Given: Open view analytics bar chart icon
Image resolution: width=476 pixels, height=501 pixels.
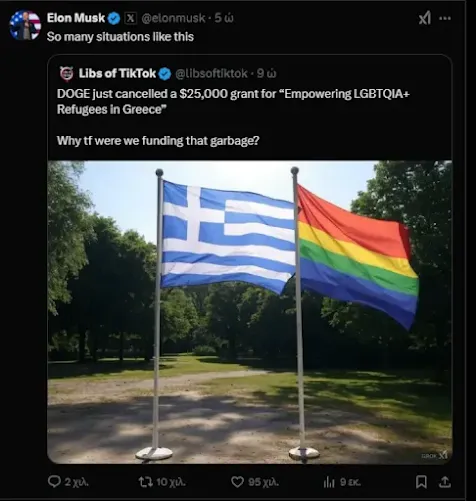Looking at the screenshot, I should (329, 482).
